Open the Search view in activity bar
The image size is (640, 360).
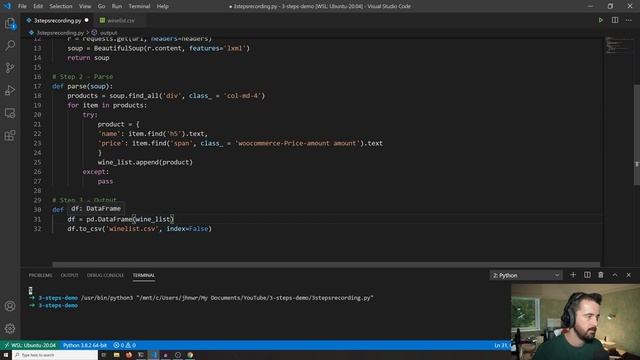tap(10, 45)
